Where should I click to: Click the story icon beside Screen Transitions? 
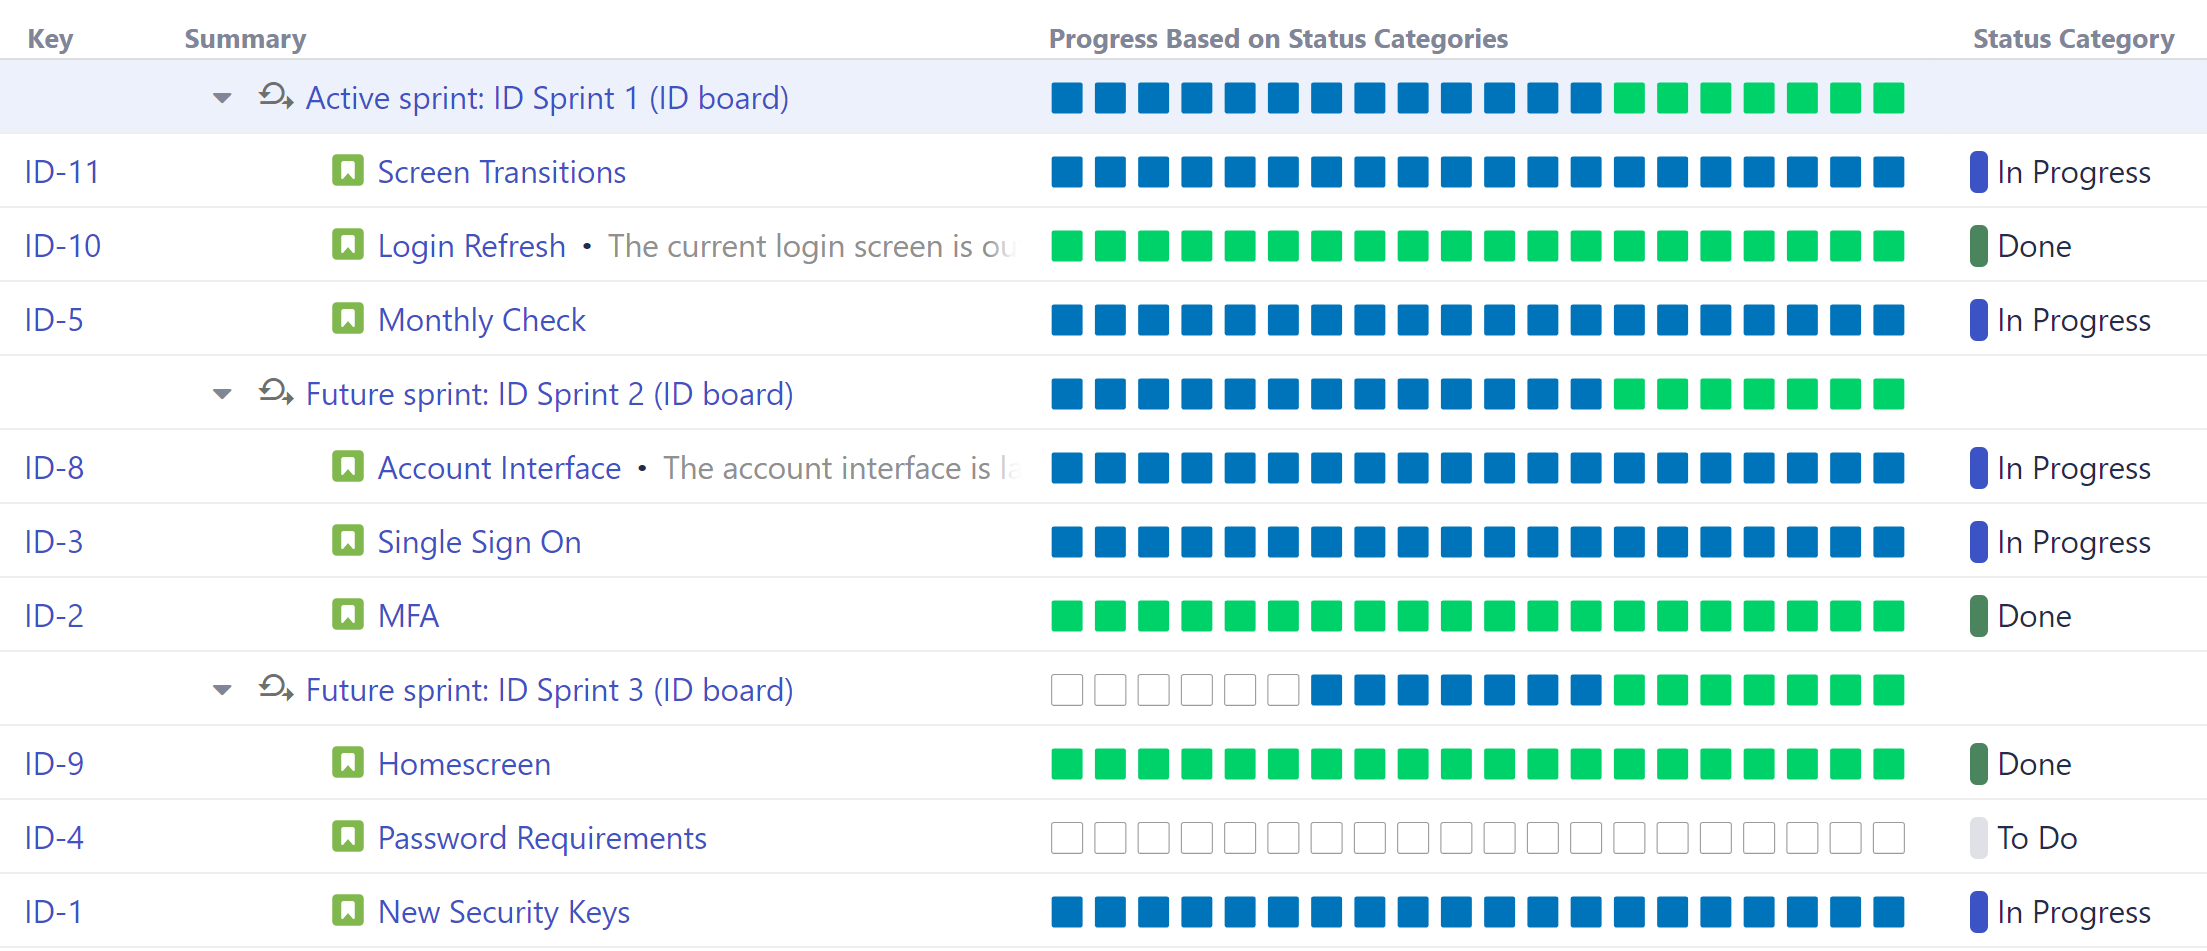point(347,171)
